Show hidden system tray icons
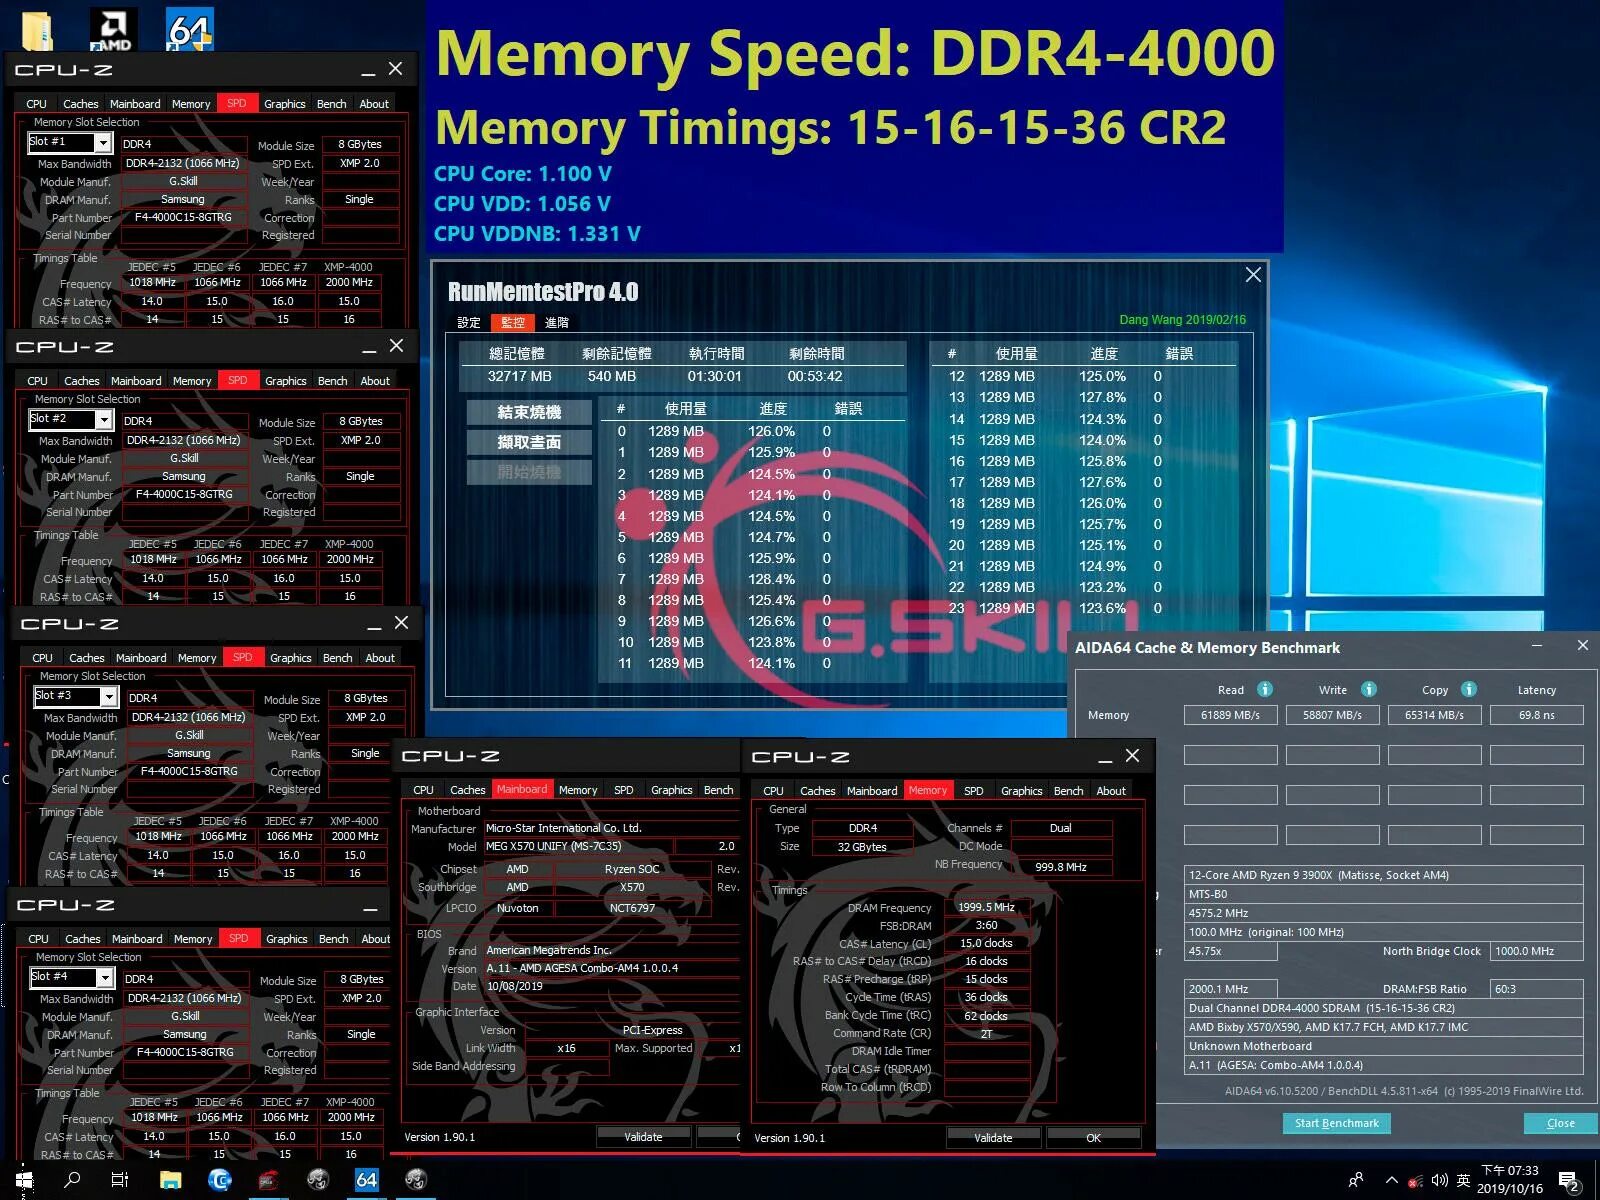The width and height of the screenshot is (1600, 1200). pyautogui.click(x=1391, y=1181)
